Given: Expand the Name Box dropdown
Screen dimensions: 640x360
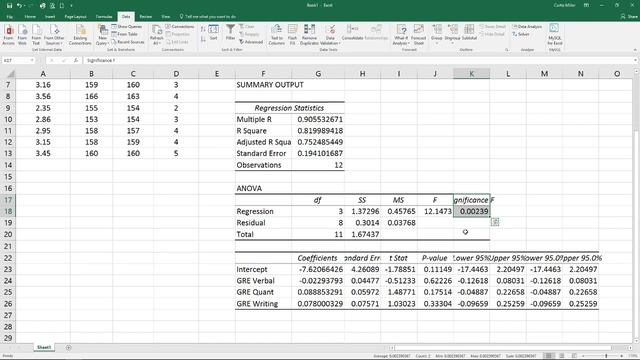Looking at the screenshot, I should tap(32, 60).
